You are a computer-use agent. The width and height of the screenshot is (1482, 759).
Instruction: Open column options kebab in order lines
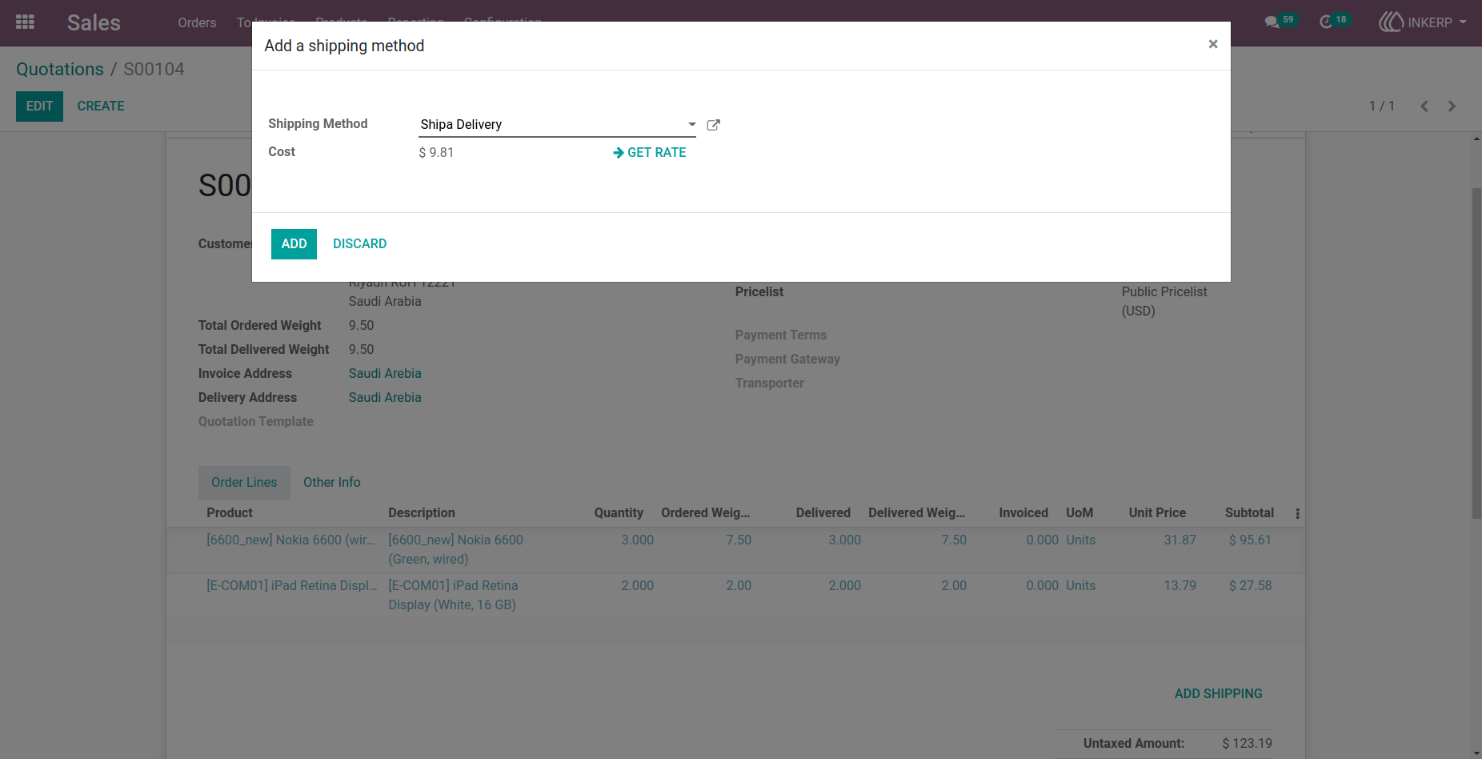[x=1297, y=513]
